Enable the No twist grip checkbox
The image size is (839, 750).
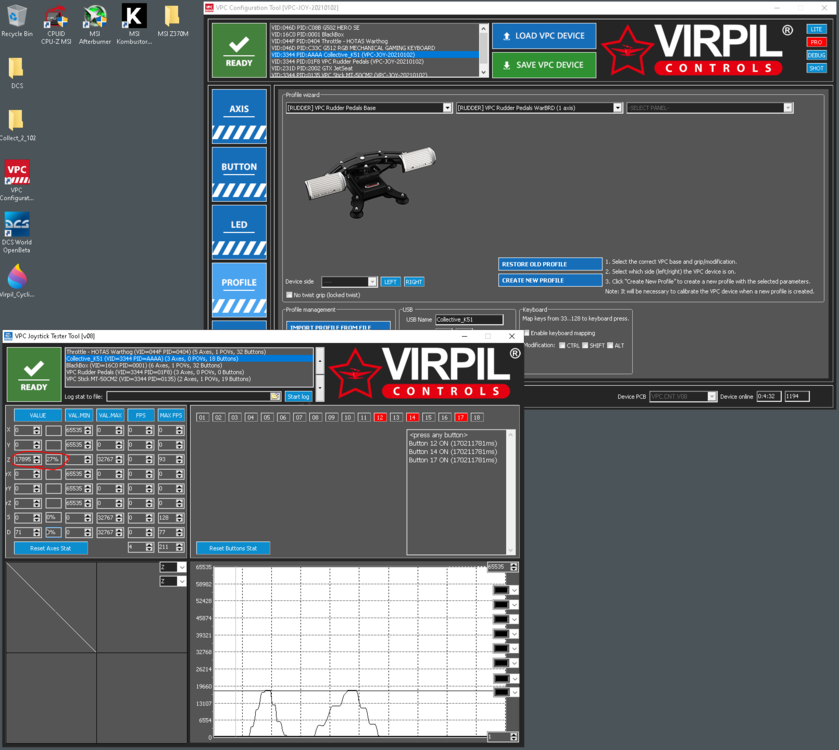289,295
